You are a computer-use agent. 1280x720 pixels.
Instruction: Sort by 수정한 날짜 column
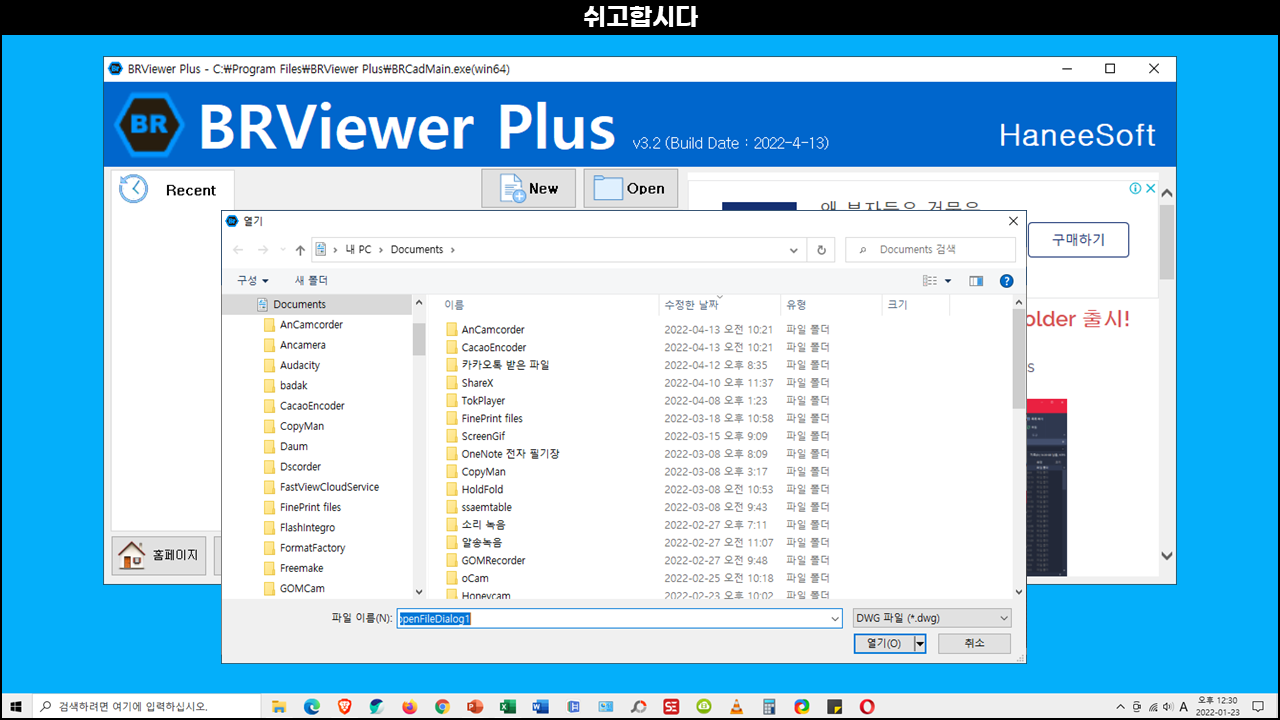pyautogui.click(x=720, y=304)
